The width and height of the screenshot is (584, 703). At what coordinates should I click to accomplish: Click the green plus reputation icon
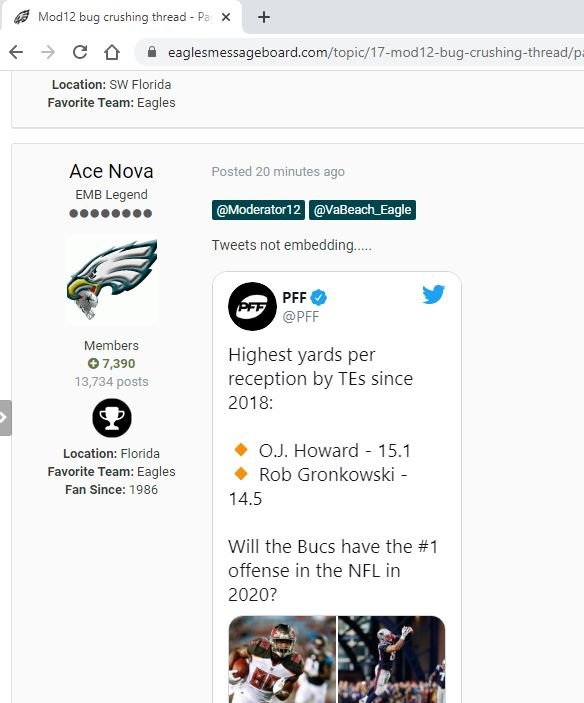pos(93,364)
